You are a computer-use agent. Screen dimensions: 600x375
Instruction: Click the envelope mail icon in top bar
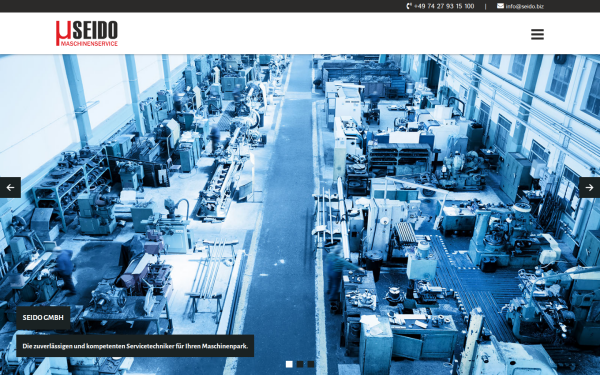(x=500, y=6)
